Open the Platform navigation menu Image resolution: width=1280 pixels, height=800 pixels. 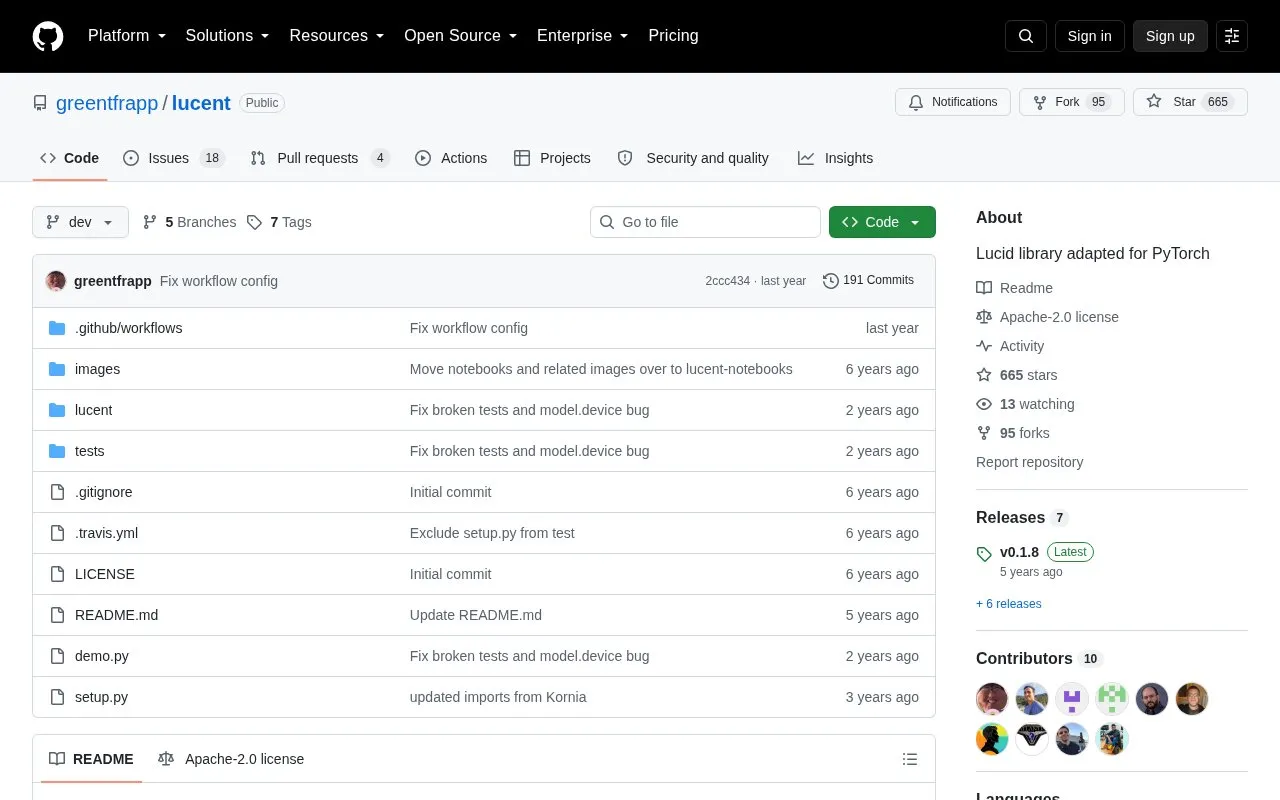click(x=127, y=36)
